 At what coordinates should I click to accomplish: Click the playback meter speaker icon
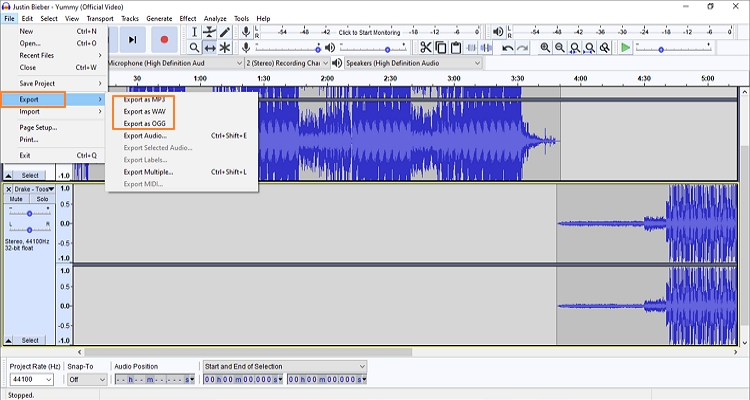point(498,32)
